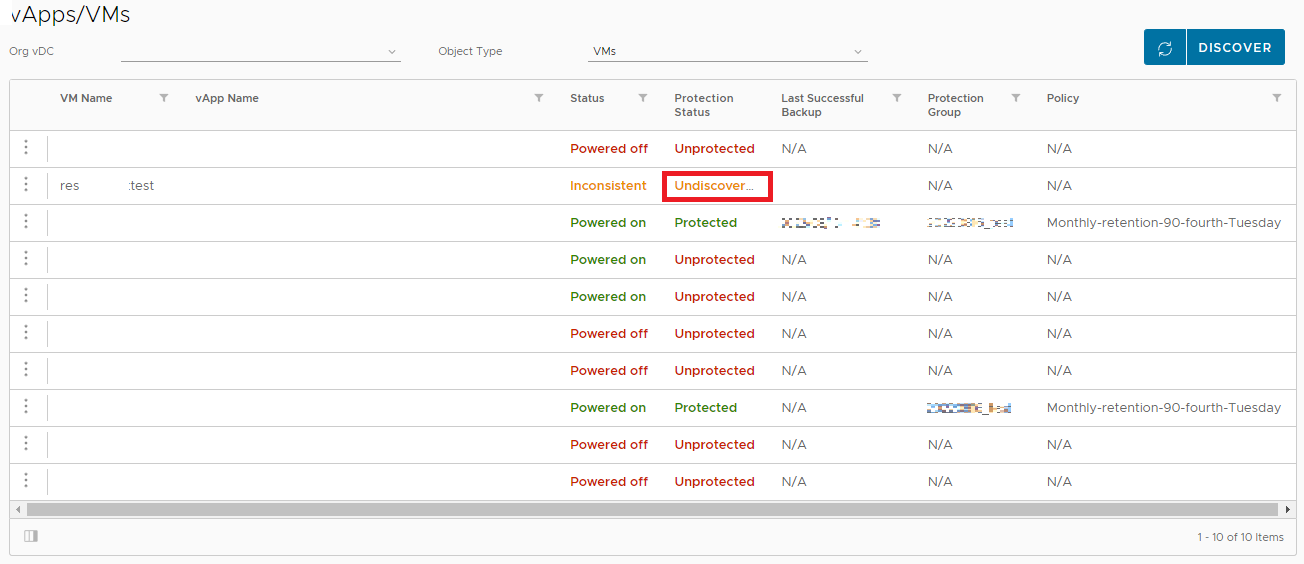Screen dimensions: 1304x564
Task: Open actions menu for res:test VM row
Action: tap(26, 185)
